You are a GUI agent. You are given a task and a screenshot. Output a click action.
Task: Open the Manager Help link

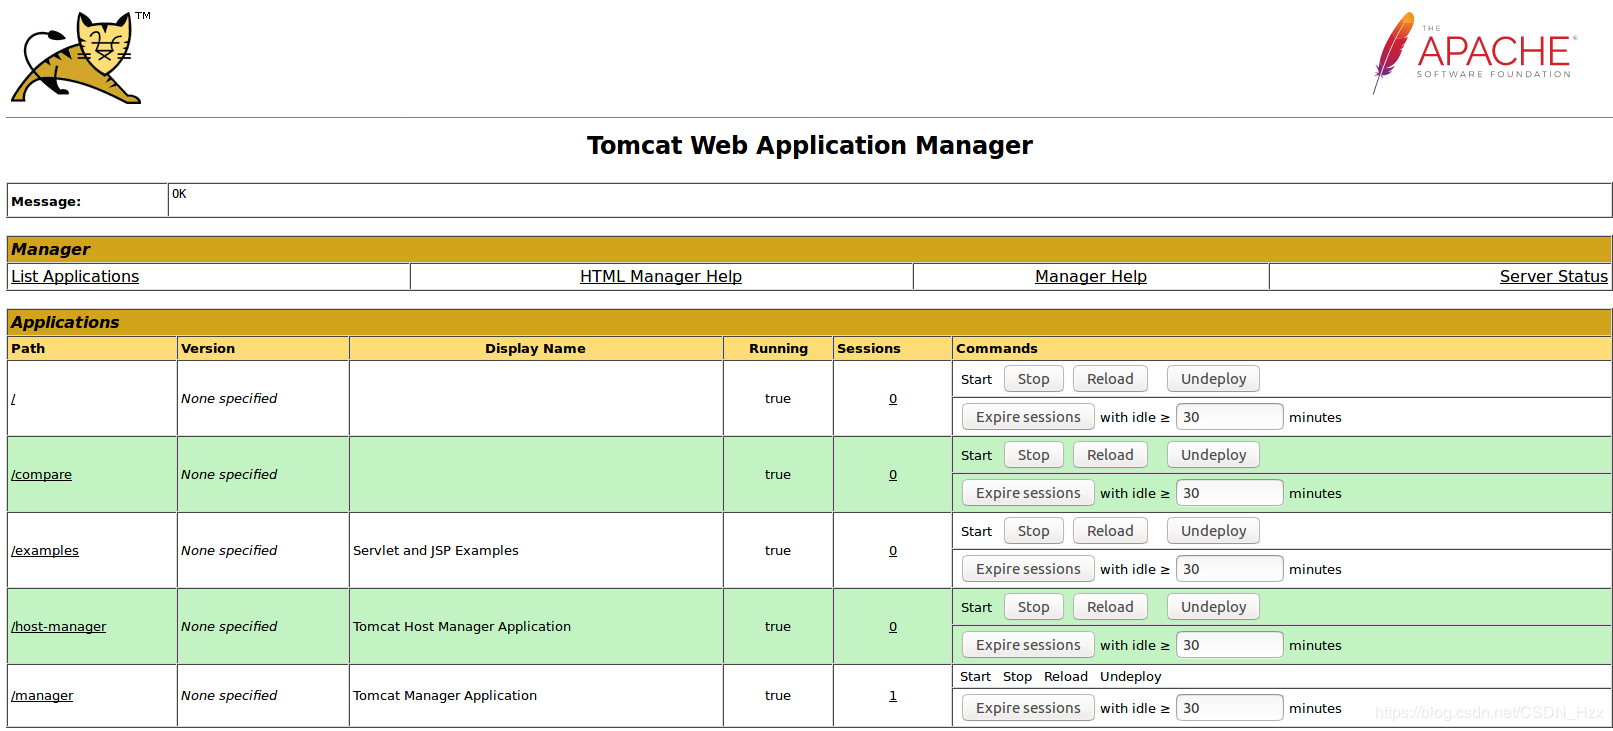point(1091,277)
